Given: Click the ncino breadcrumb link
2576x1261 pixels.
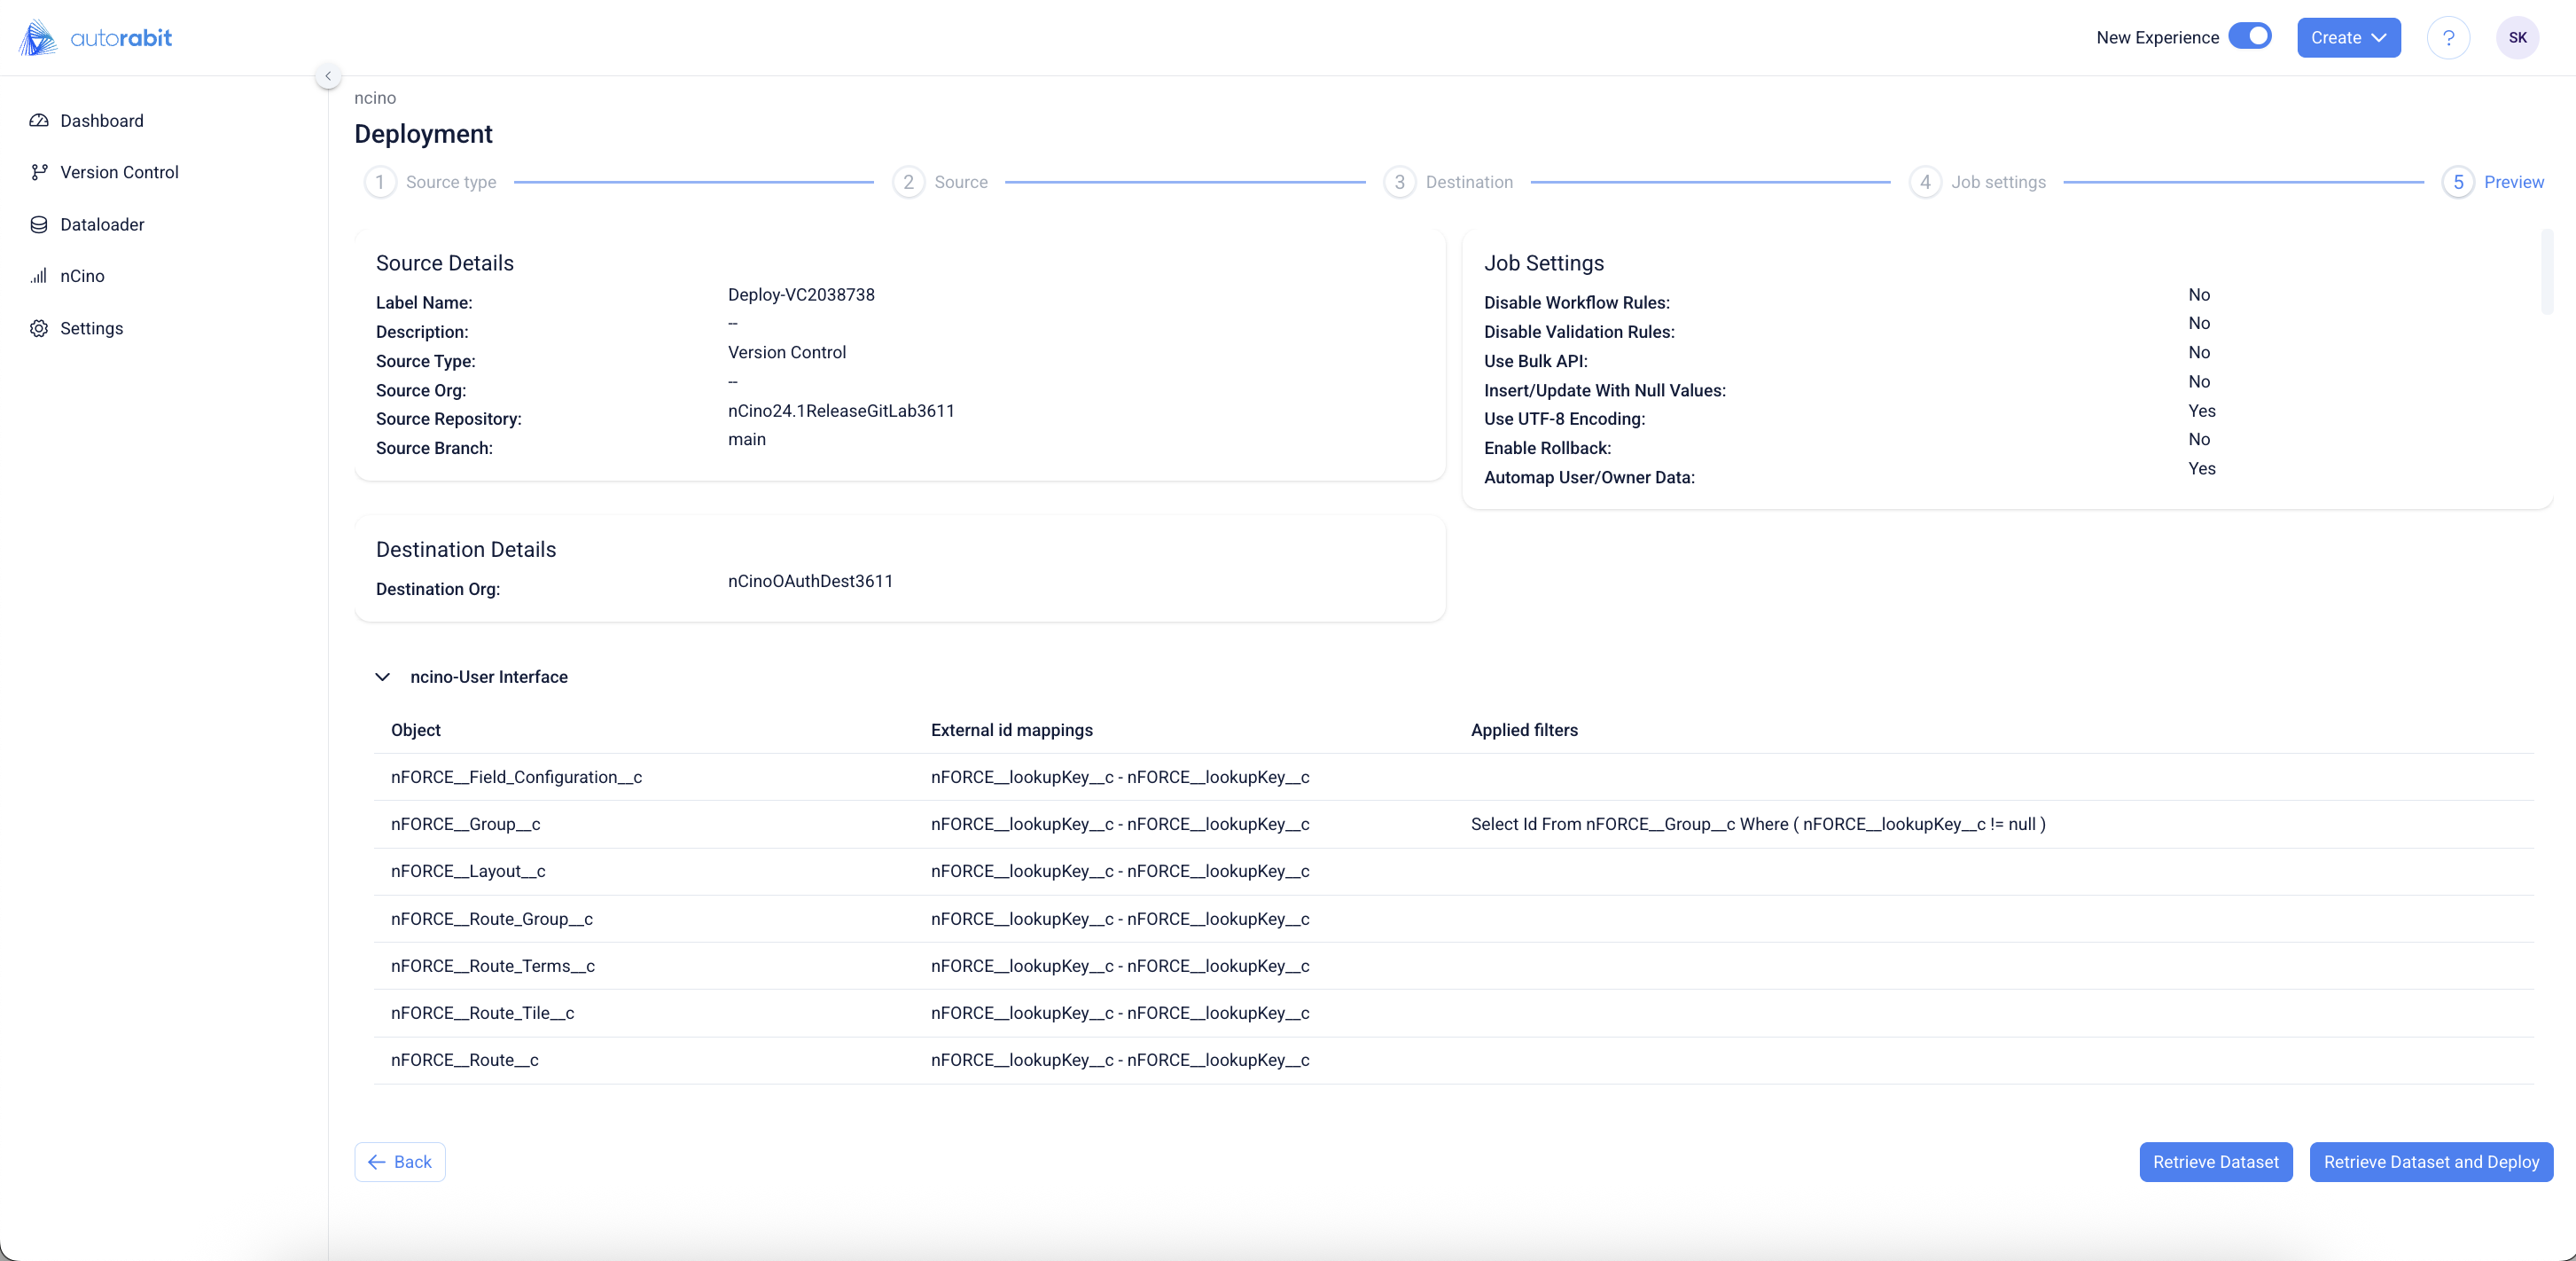Looking at the screenshot, I should (x=375, y=98).
